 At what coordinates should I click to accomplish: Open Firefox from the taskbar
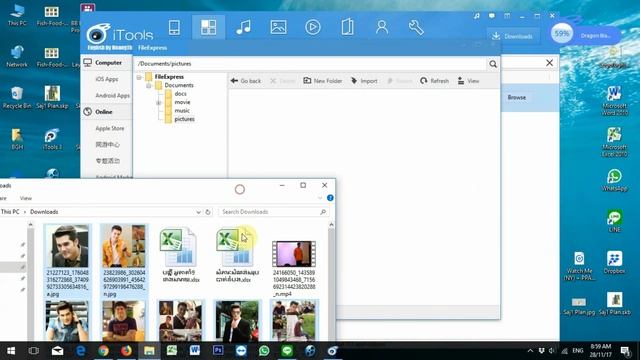point(126,351)
